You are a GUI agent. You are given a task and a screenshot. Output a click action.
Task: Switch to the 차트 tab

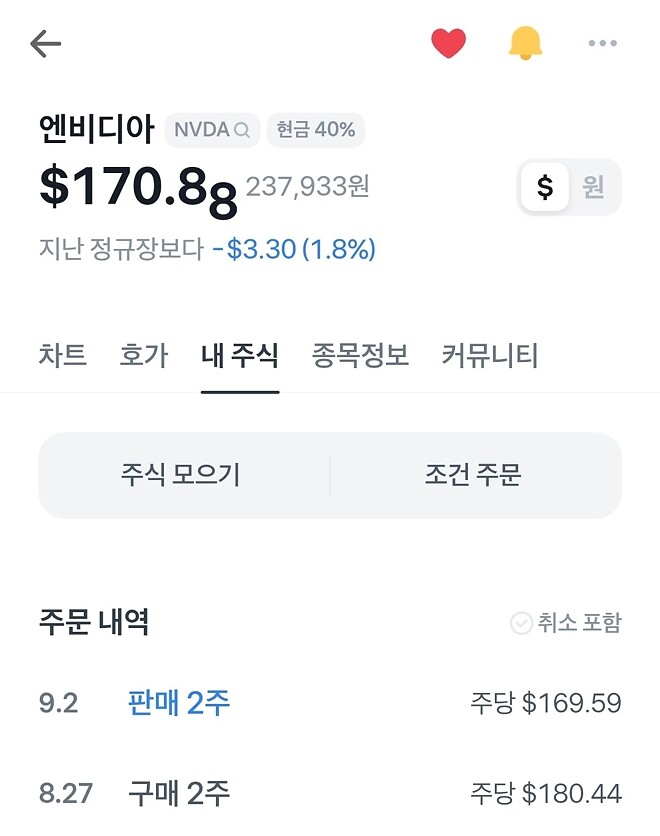click(62, 355)
